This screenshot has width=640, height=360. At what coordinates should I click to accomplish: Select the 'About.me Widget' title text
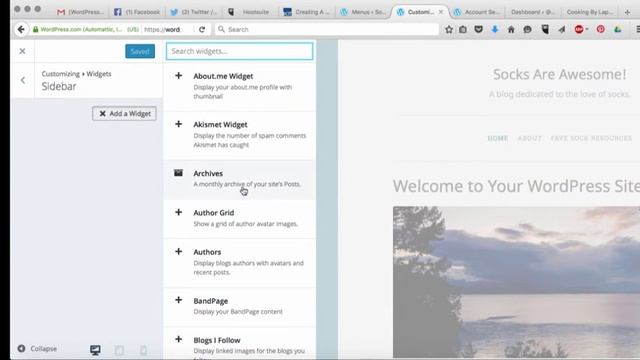223,76
